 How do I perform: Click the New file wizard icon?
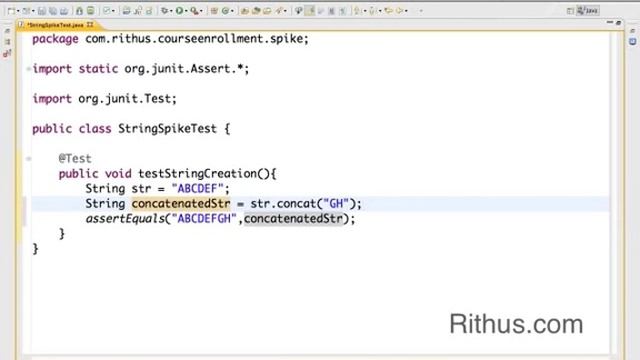[11, 11]
